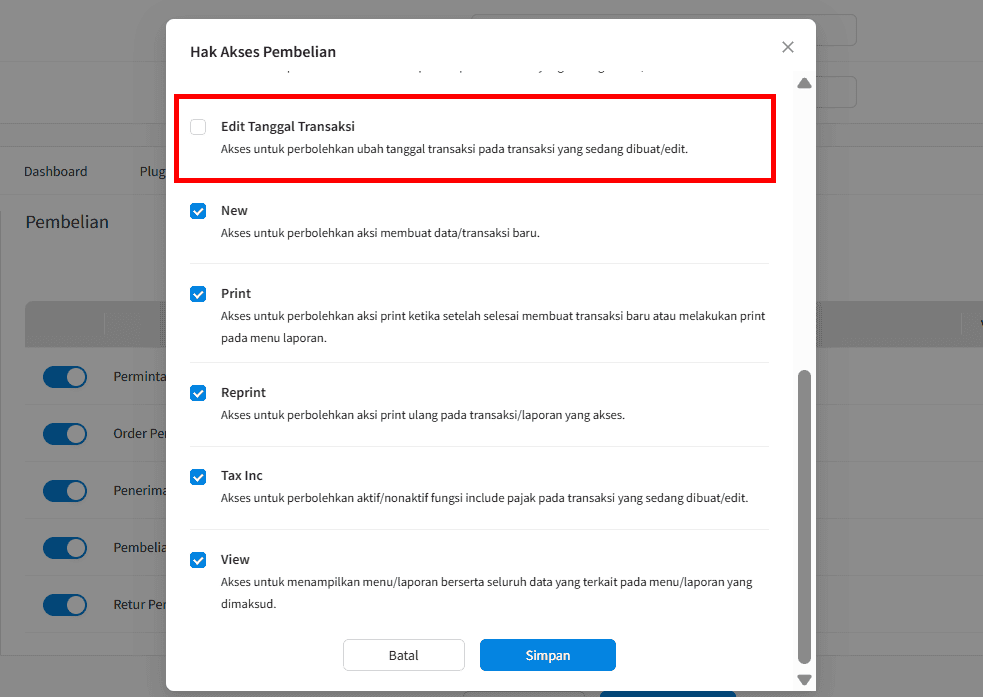Toggle the Pembelian row switch
Screen dimensions: 983x697
pos(65,548)
